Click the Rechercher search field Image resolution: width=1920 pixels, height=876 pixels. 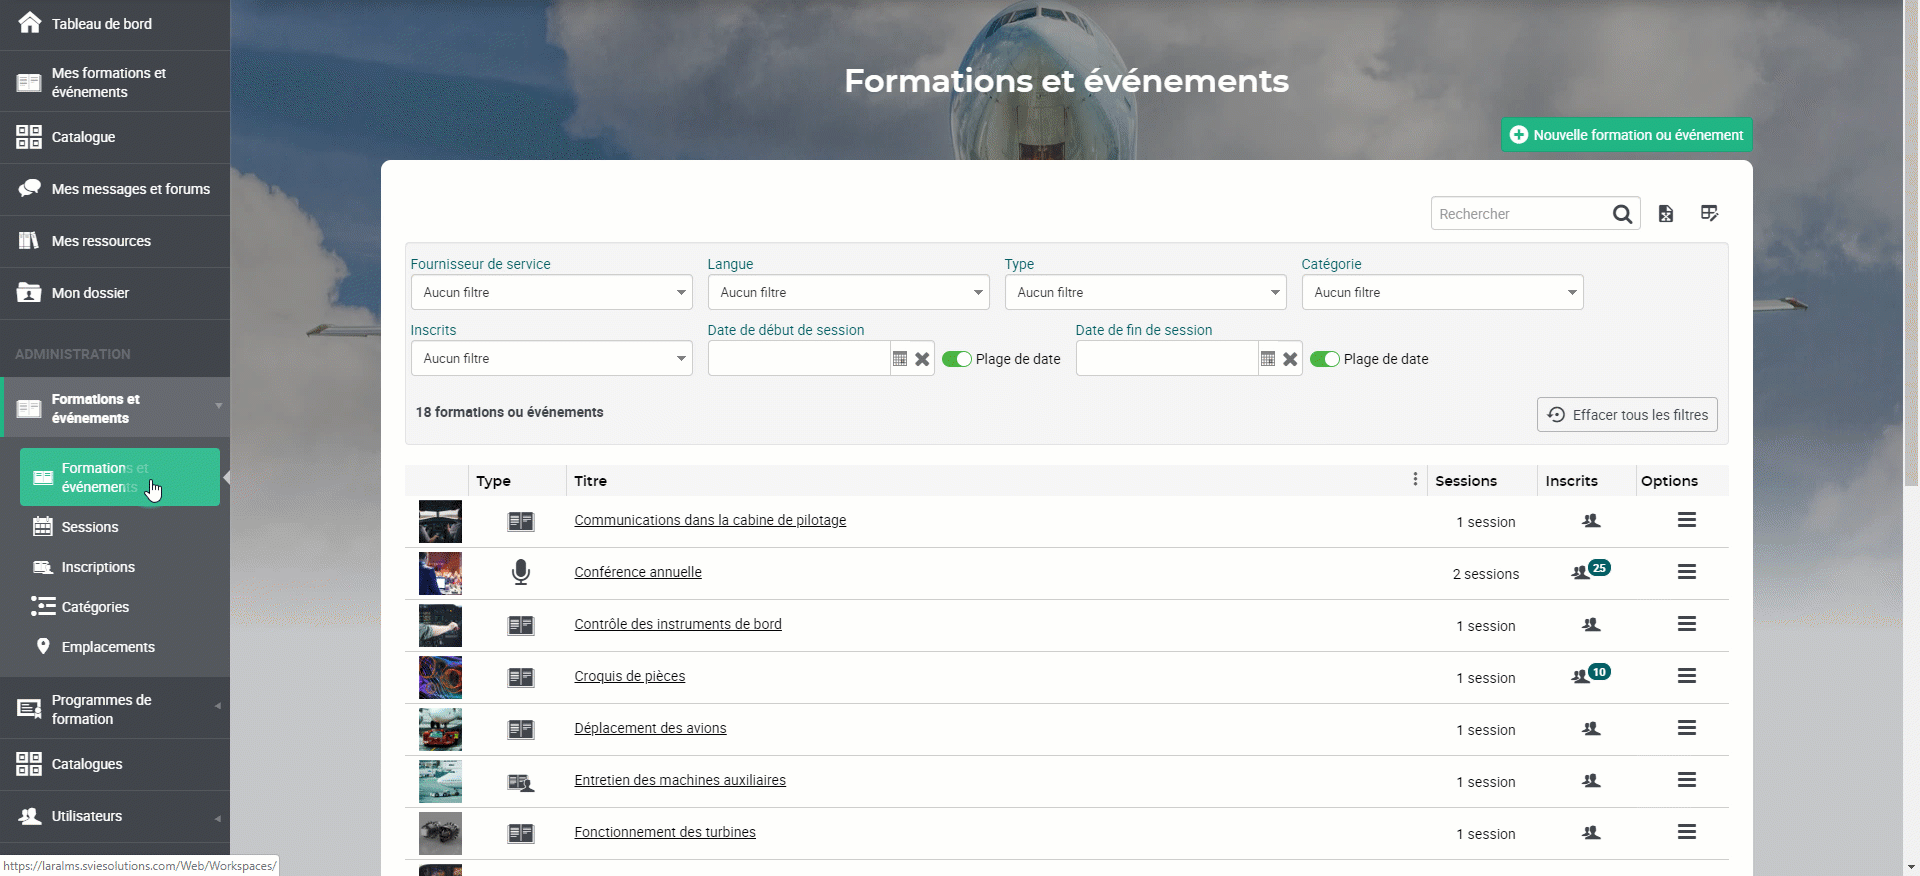coord(1518,214)
